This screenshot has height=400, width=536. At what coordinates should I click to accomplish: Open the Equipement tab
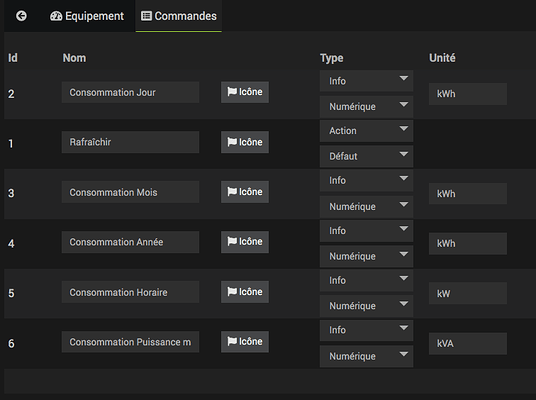(87, 16)
